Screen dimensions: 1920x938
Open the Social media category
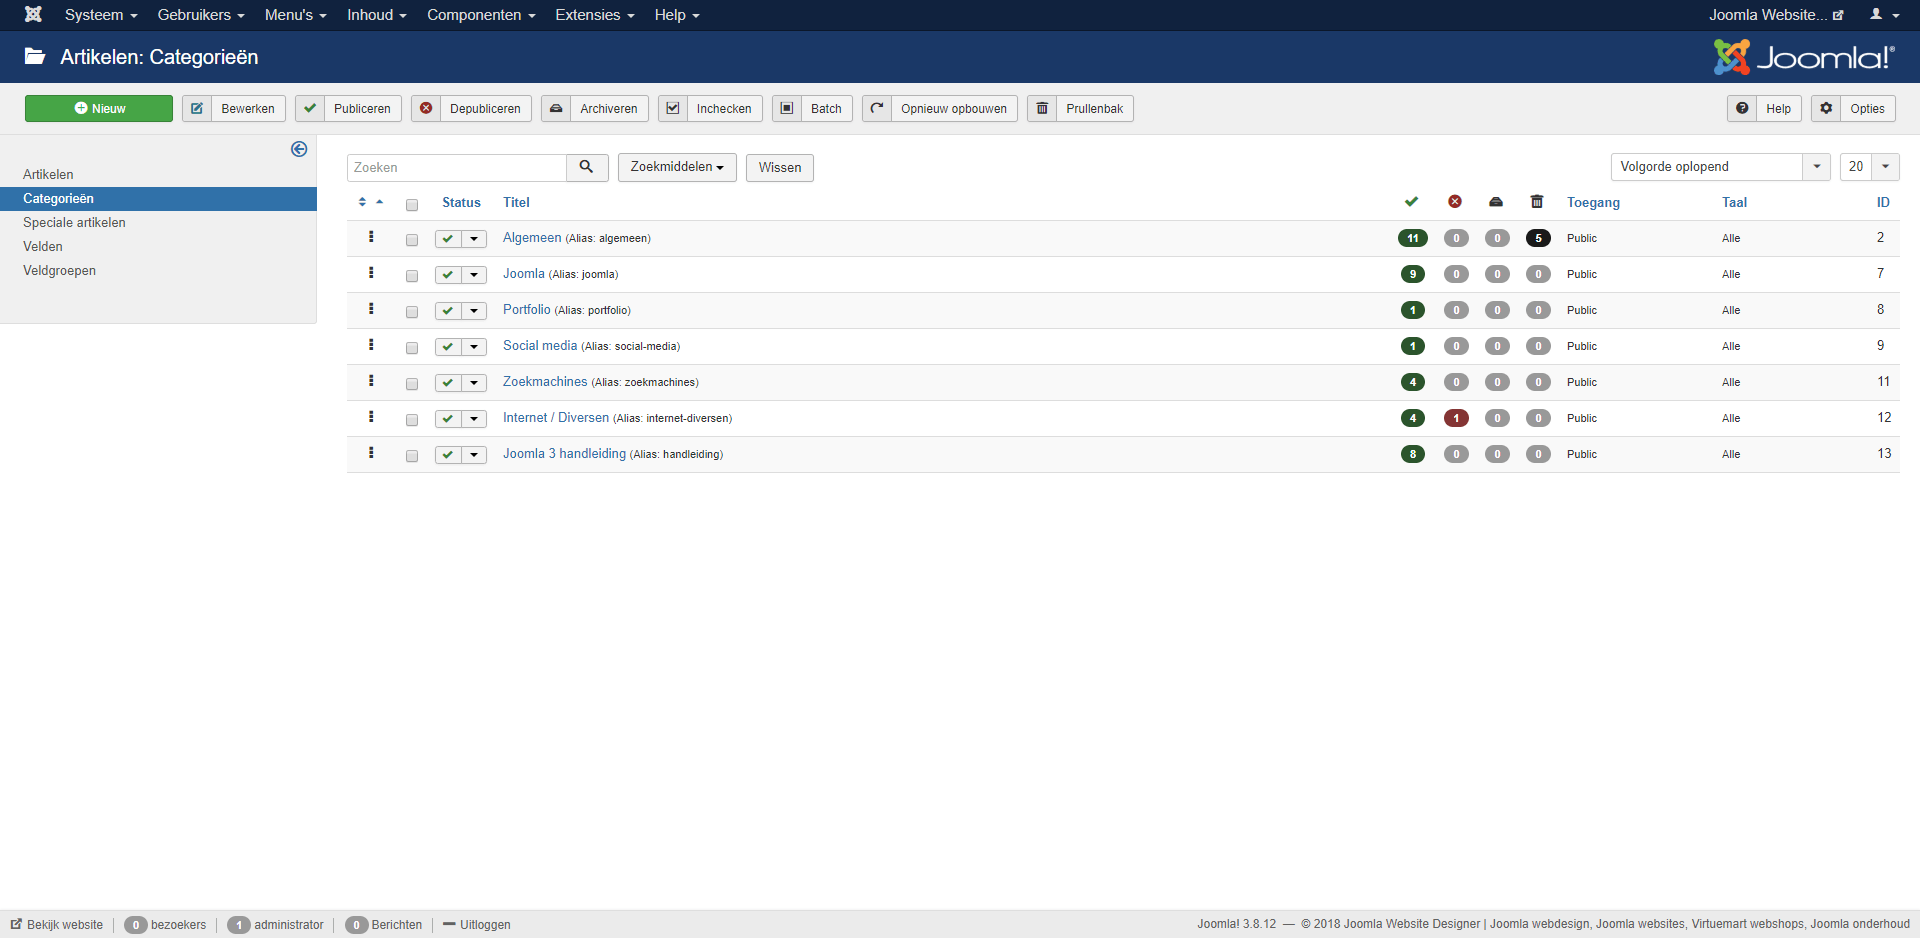pos(540,345)
